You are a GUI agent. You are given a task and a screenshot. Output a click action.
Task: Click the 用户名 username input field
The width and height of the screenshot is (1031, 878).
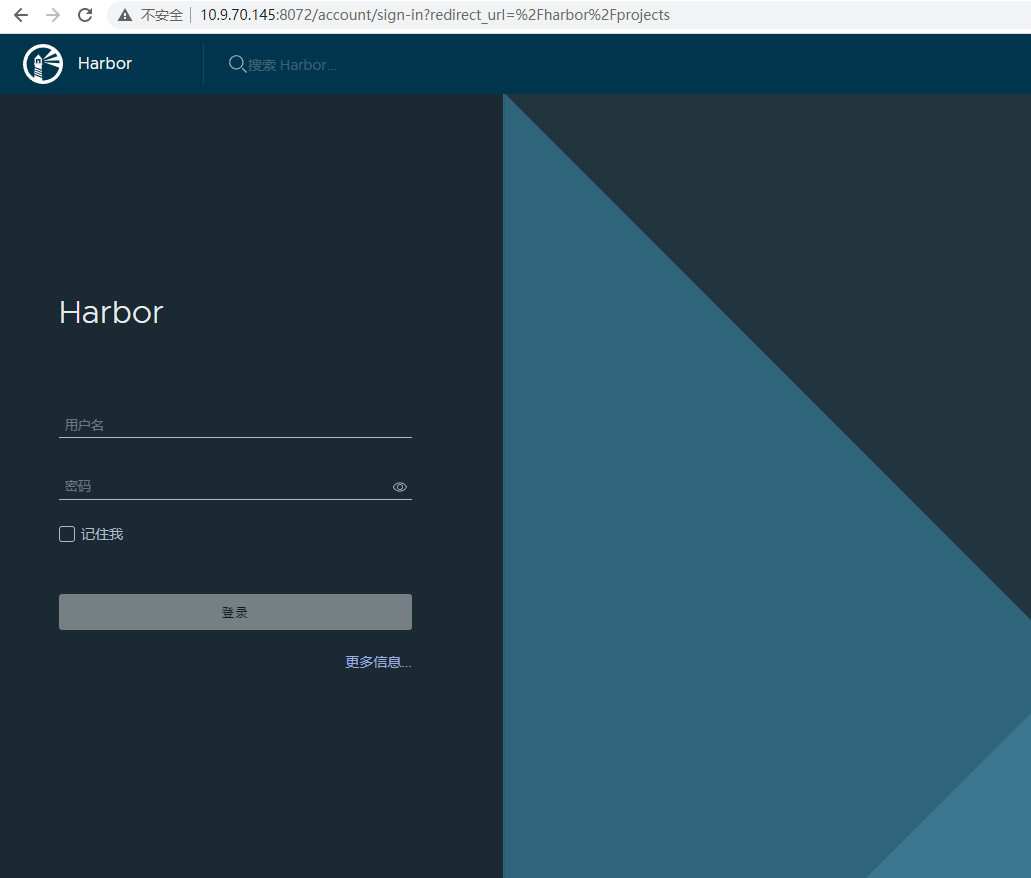235,425
